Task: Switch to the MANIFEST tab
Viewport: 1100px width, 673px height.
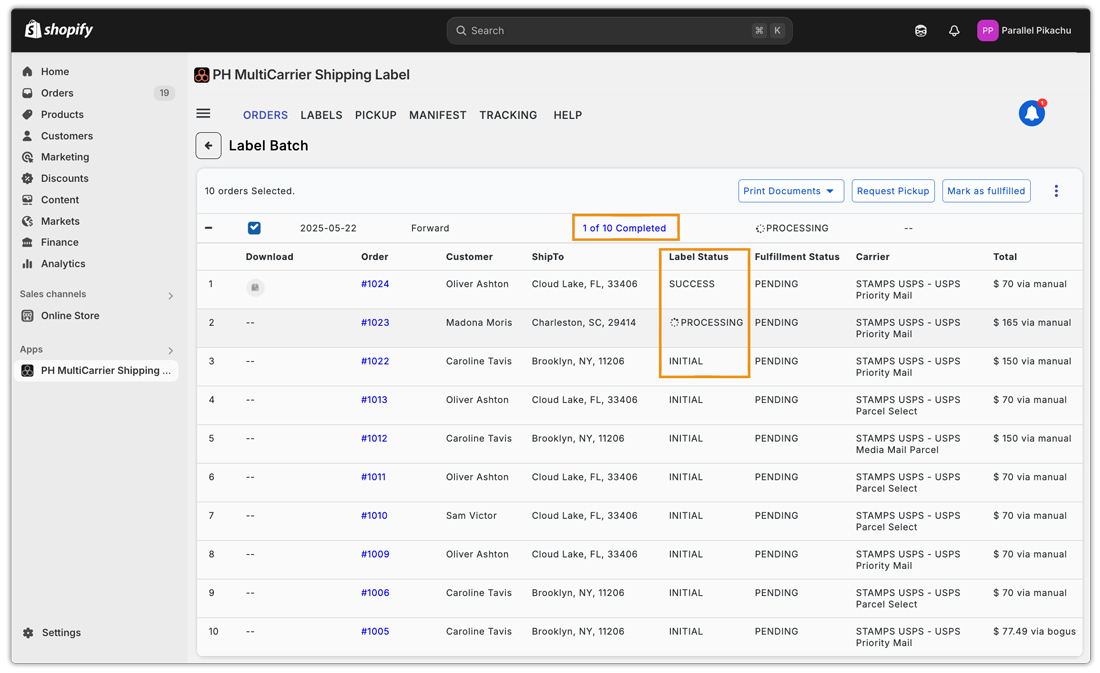Action: tap(438, 115)
